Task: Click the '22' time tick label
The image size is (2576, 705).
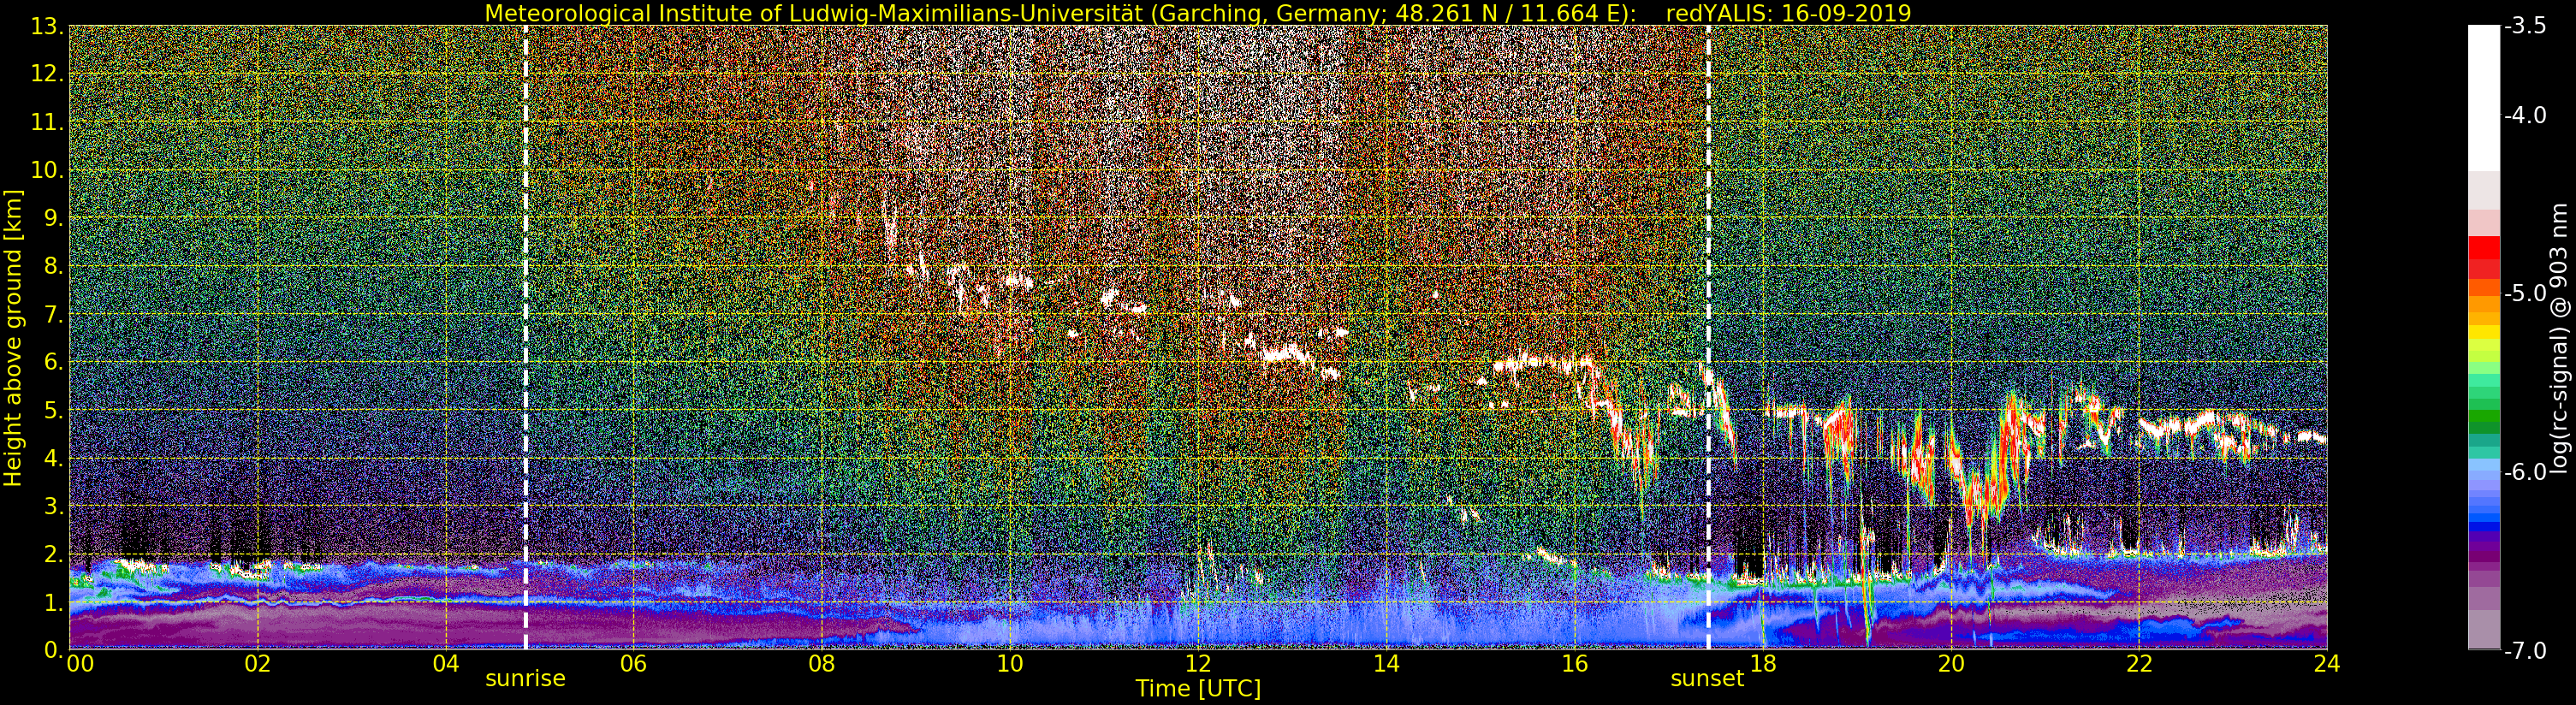Action: (2139, 664)
